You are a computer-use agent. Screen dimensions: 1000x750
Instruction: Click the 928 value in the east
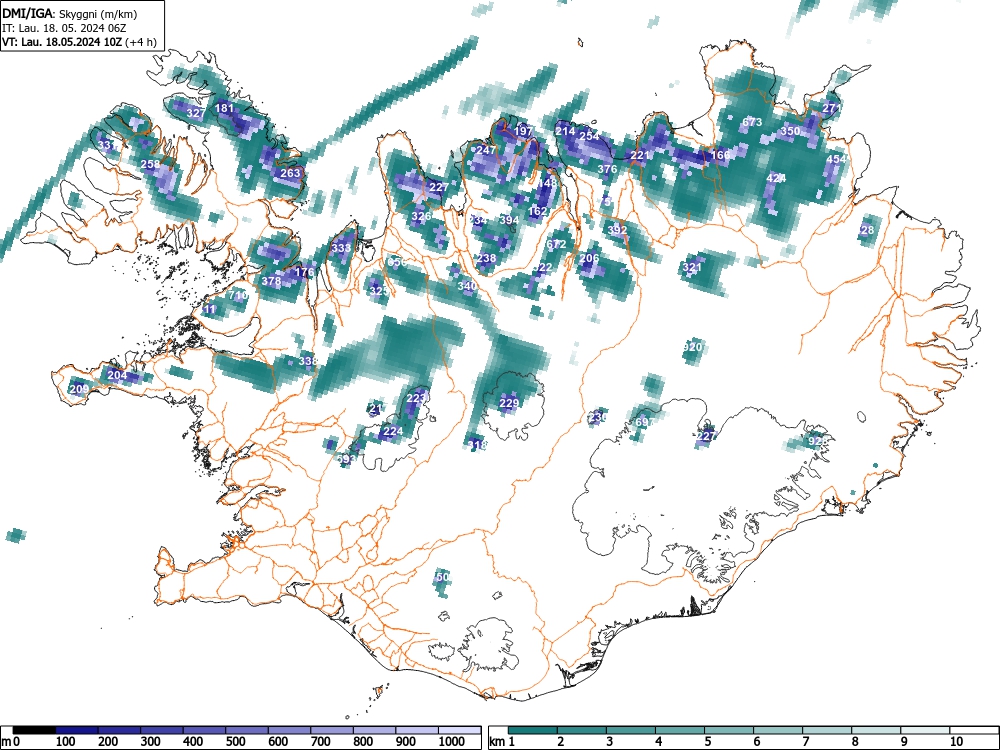818,441
